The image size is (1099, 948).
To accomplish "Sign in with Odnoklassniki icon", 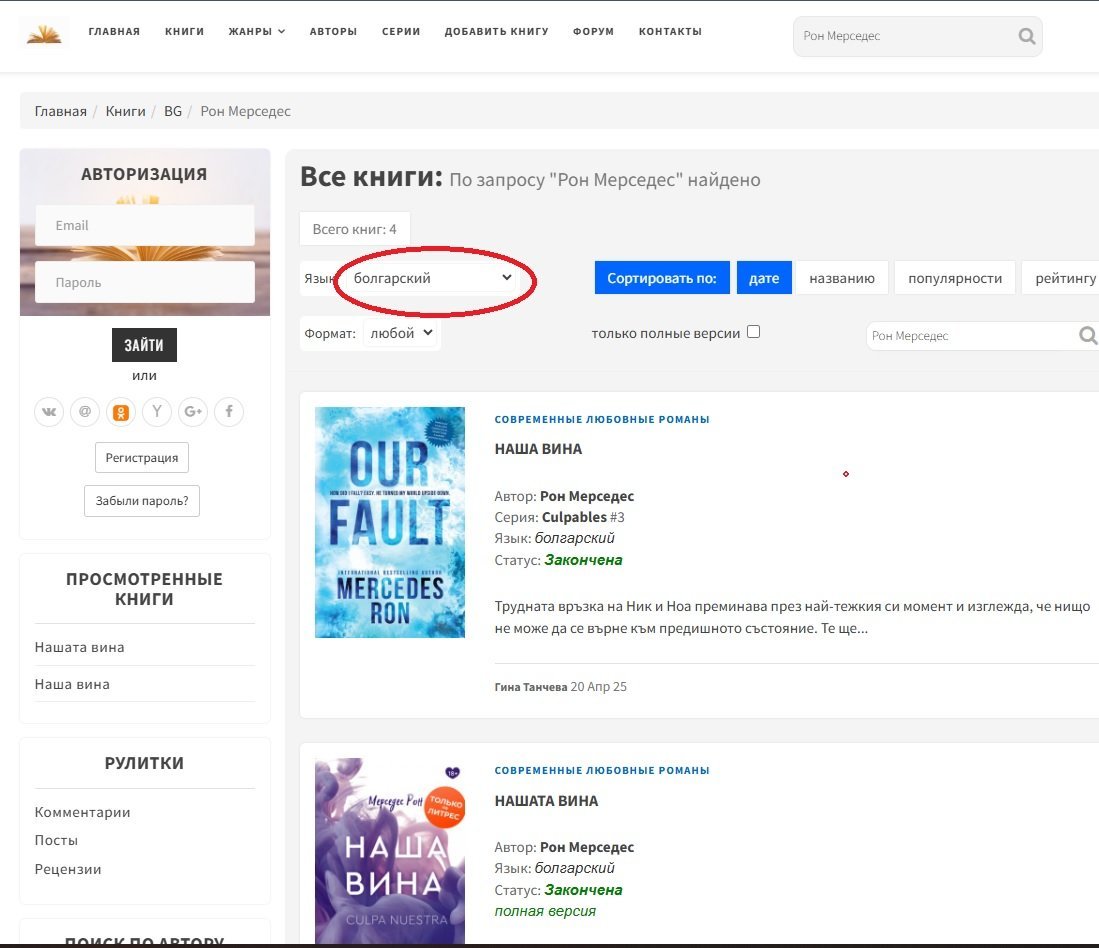I will (121, 411).
